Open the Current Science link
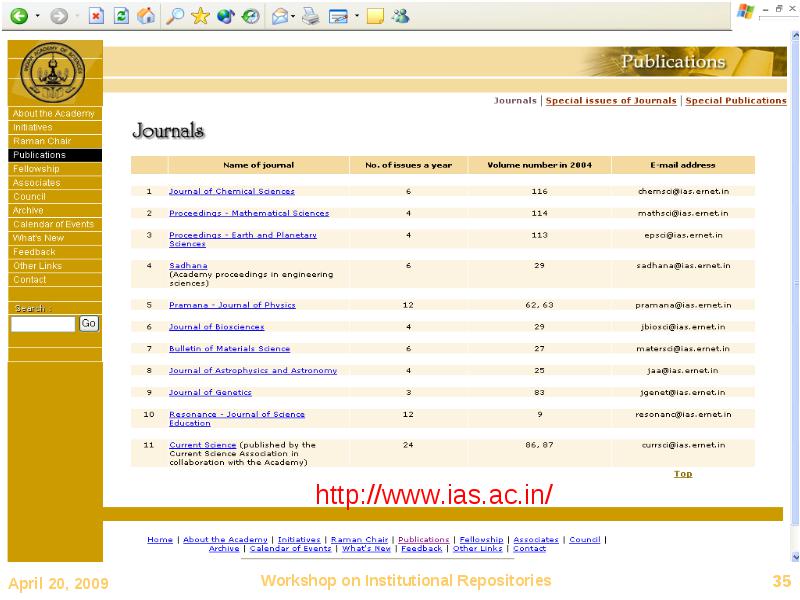This screenshot has height=600, width=800. click(203, 445)
